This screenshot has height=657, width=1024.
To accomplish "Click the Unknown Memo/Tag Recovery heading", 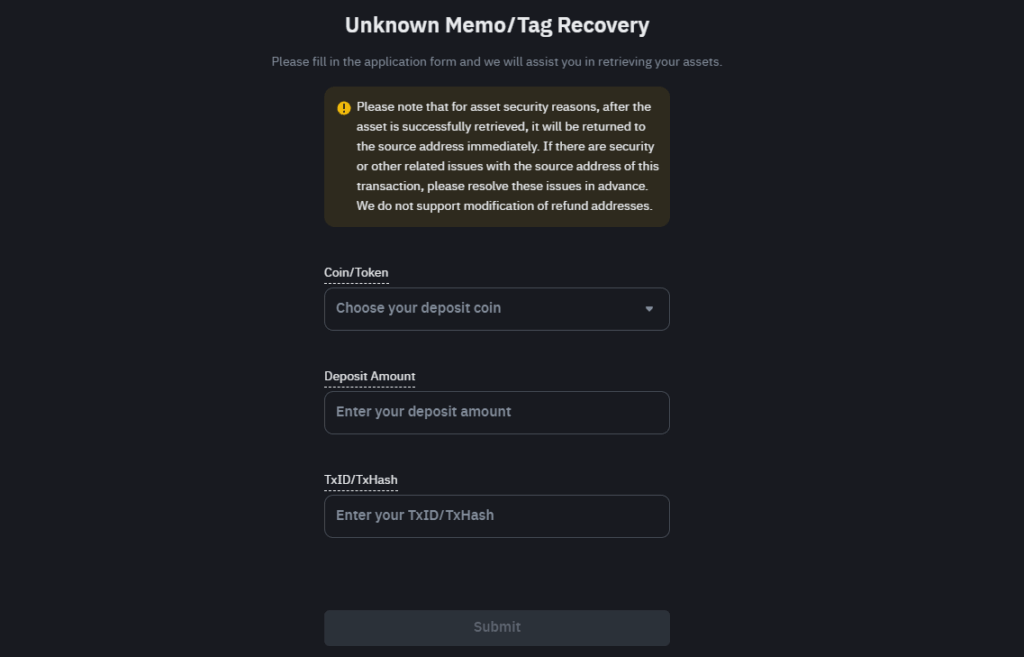I will pos(497,25).
